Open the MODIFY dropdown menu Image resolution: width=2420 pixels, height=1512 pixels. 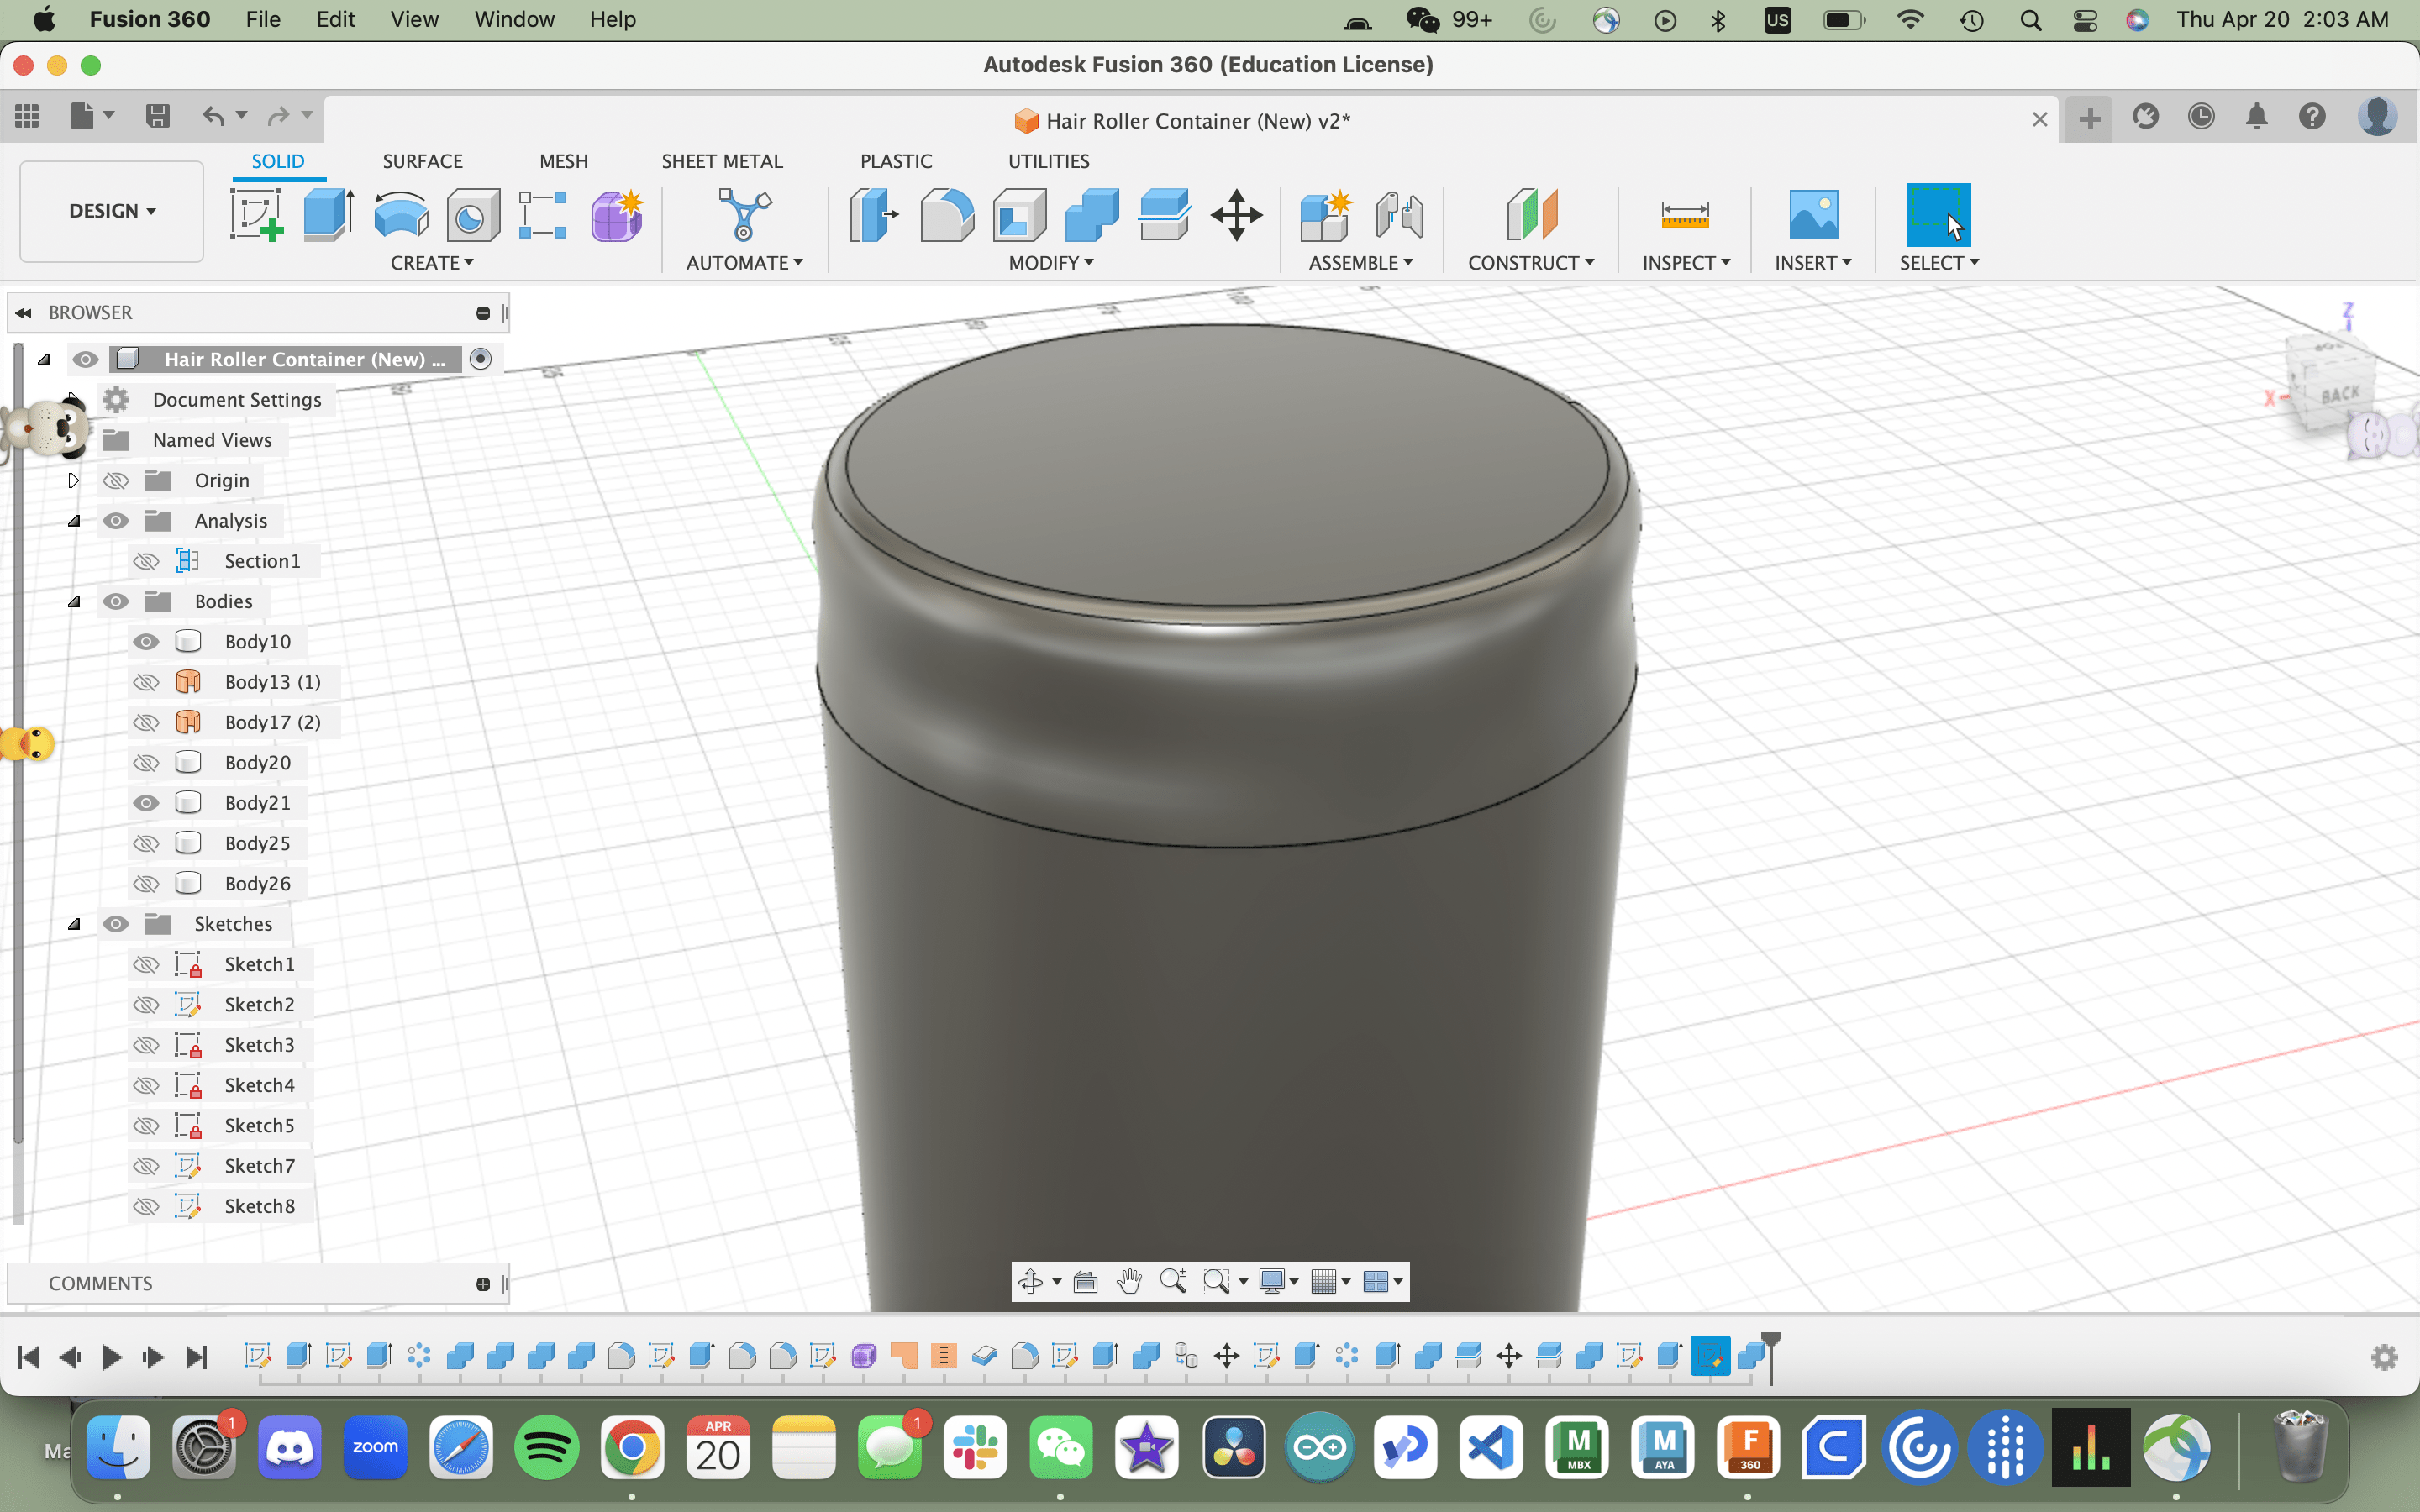coord(1050,263)
